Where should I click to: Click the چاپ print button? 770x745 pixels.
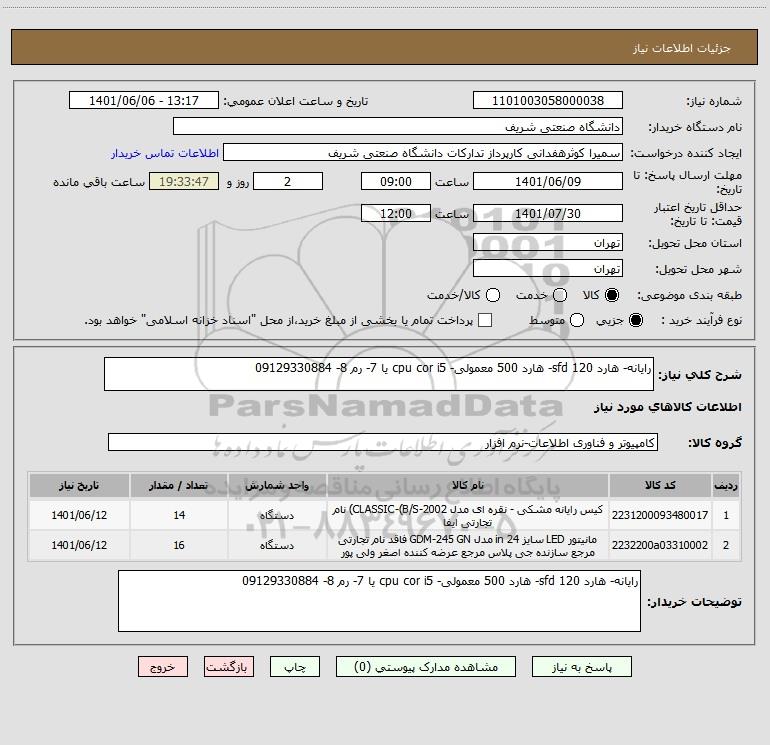pyautogui.click(x=295, y=667)
